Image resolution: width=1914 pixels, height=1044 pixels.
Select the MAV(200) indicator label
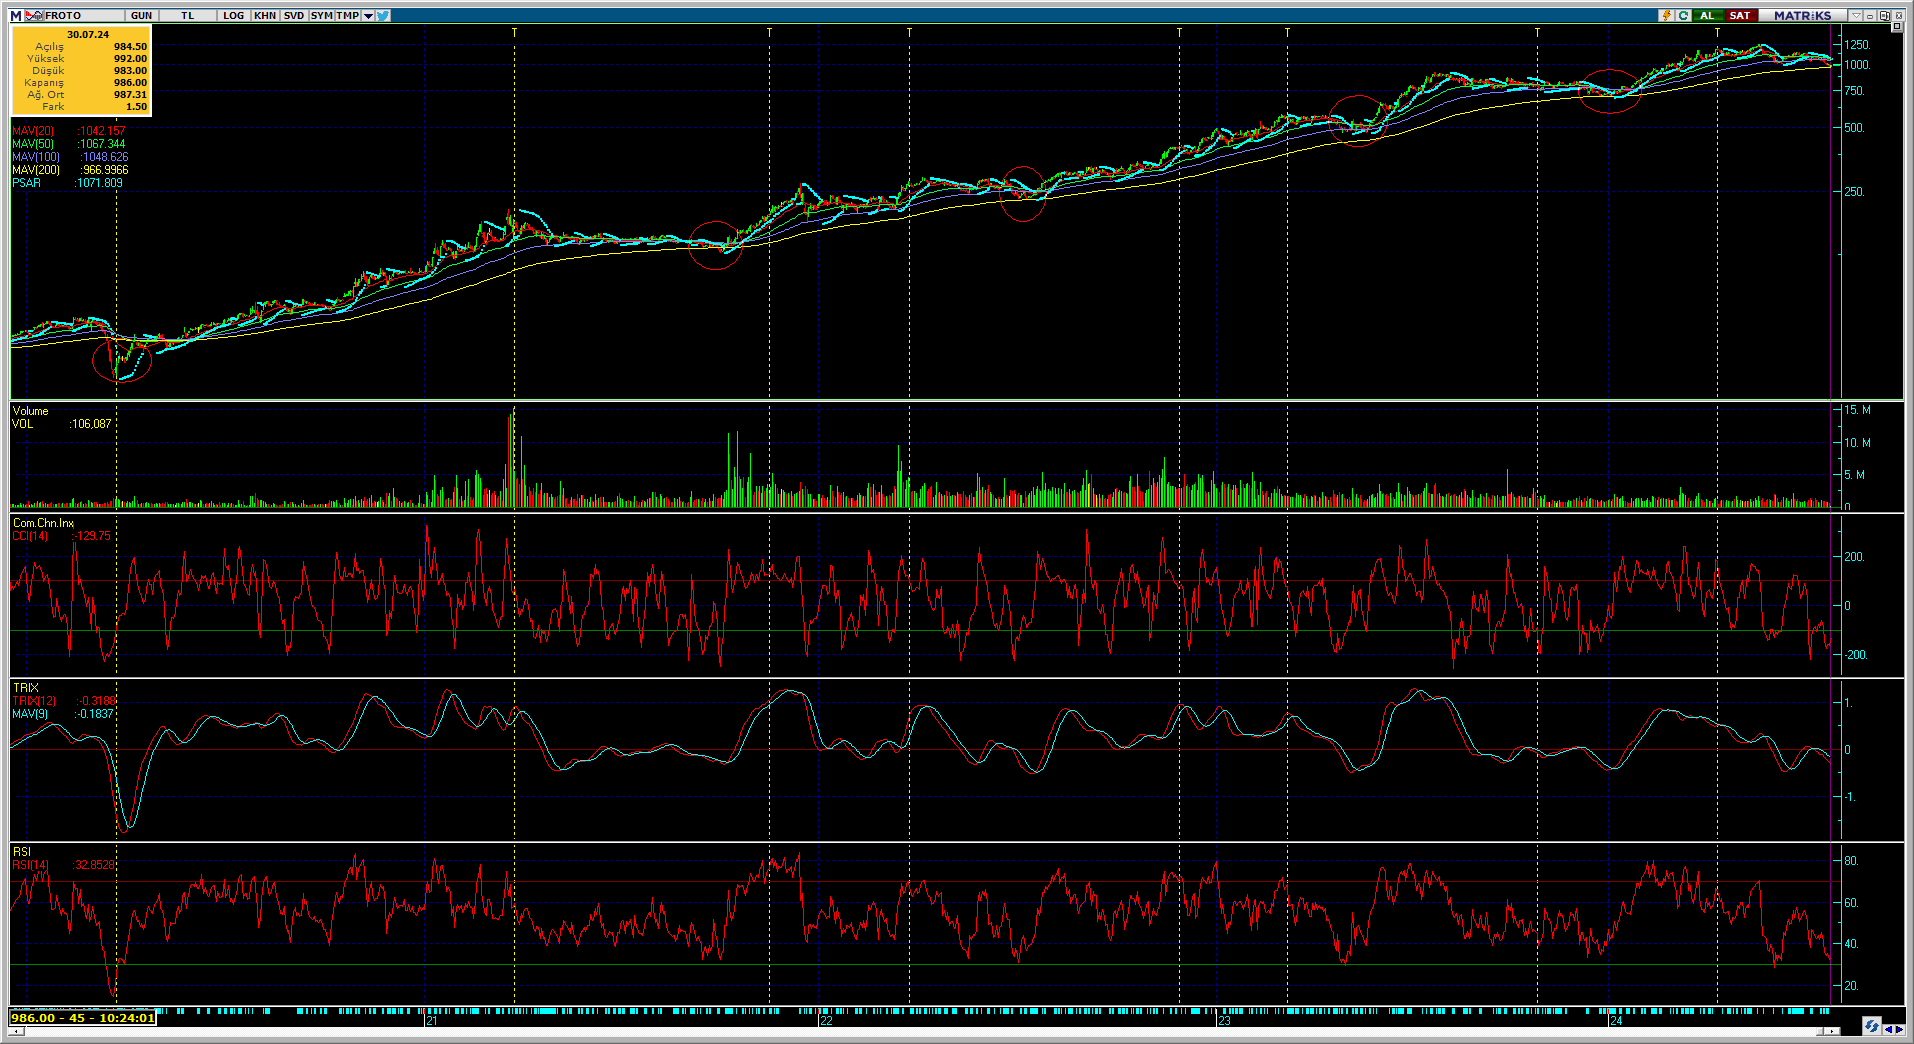(x=36, y=170)
